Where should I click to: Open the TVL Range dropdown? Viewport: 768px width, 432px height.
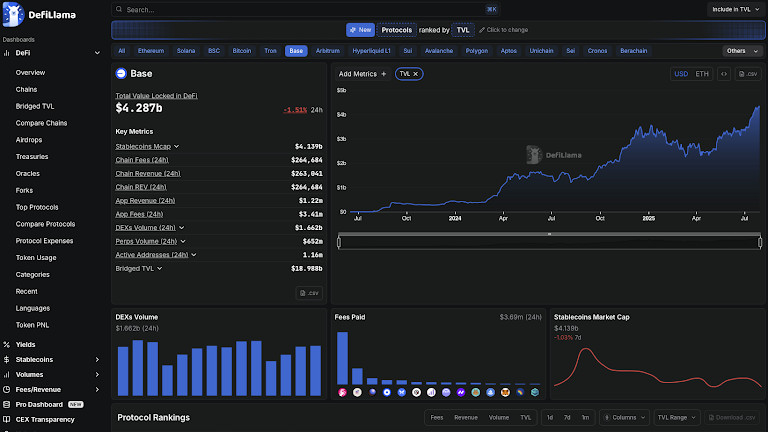[x=676, y=418]
